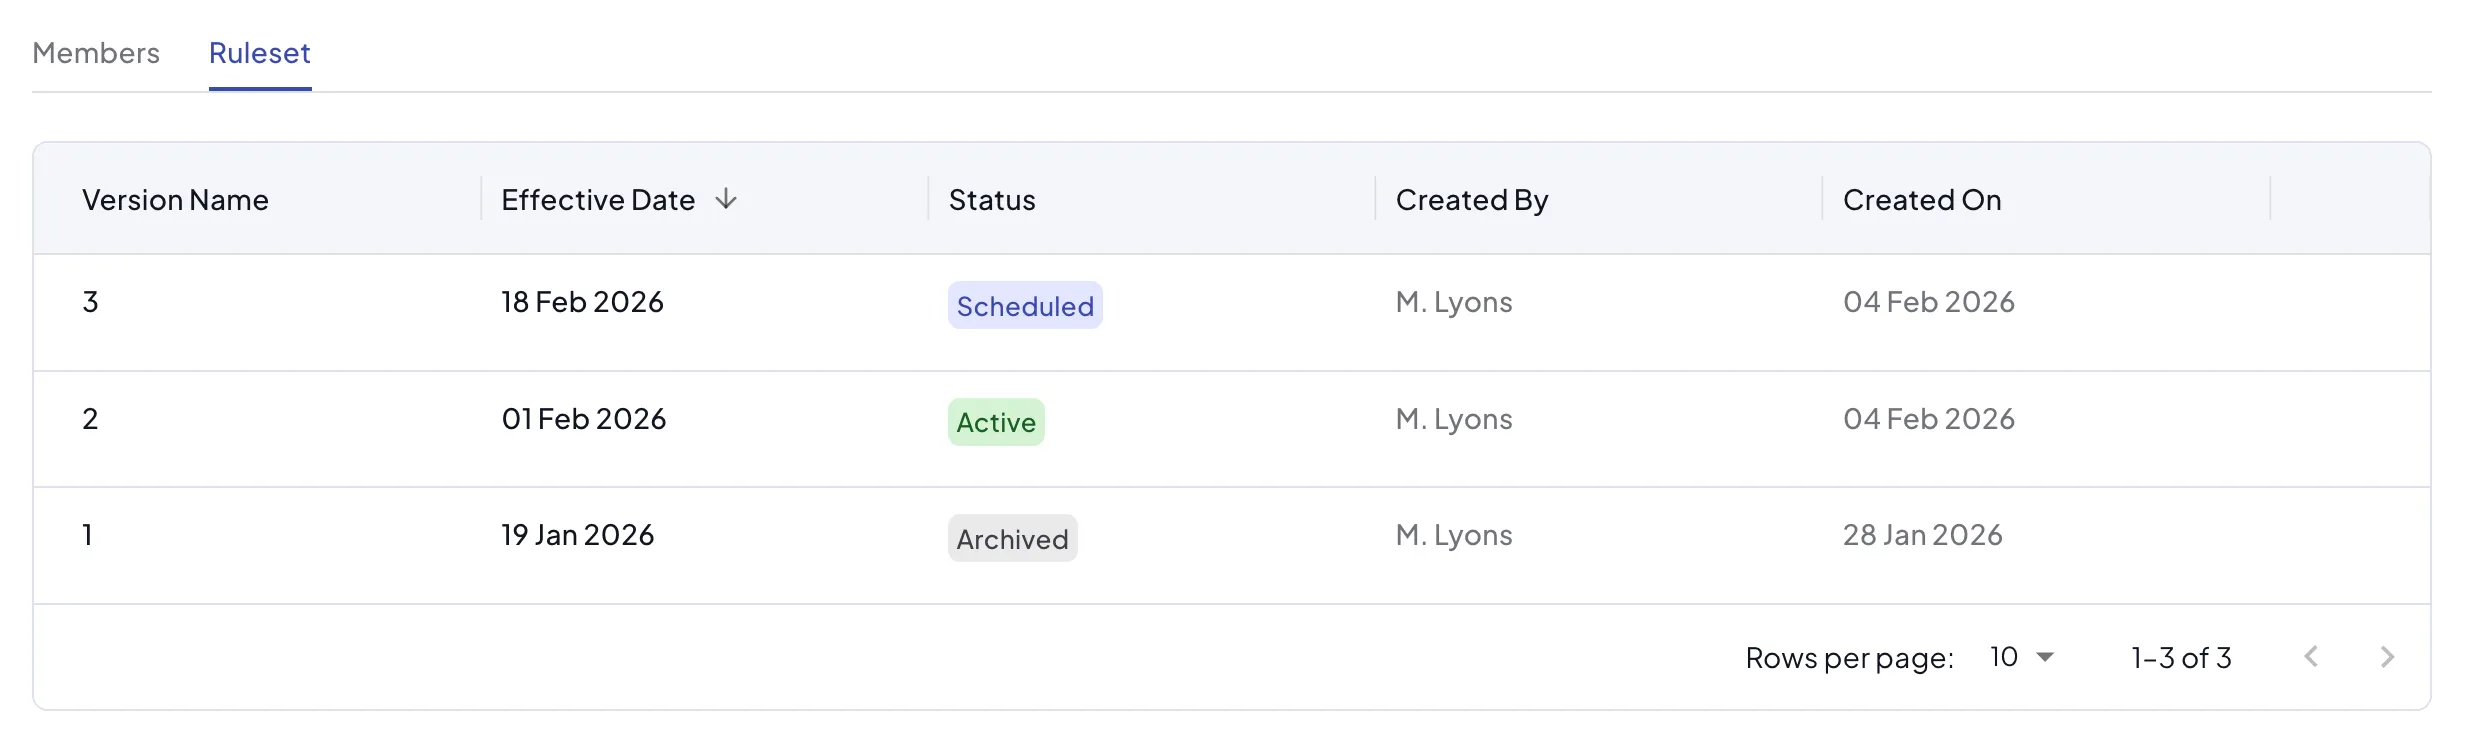Click the 28 Jan 2026 created date
The height and width of the screenshot is (738, 2470).
point(1922,535)
